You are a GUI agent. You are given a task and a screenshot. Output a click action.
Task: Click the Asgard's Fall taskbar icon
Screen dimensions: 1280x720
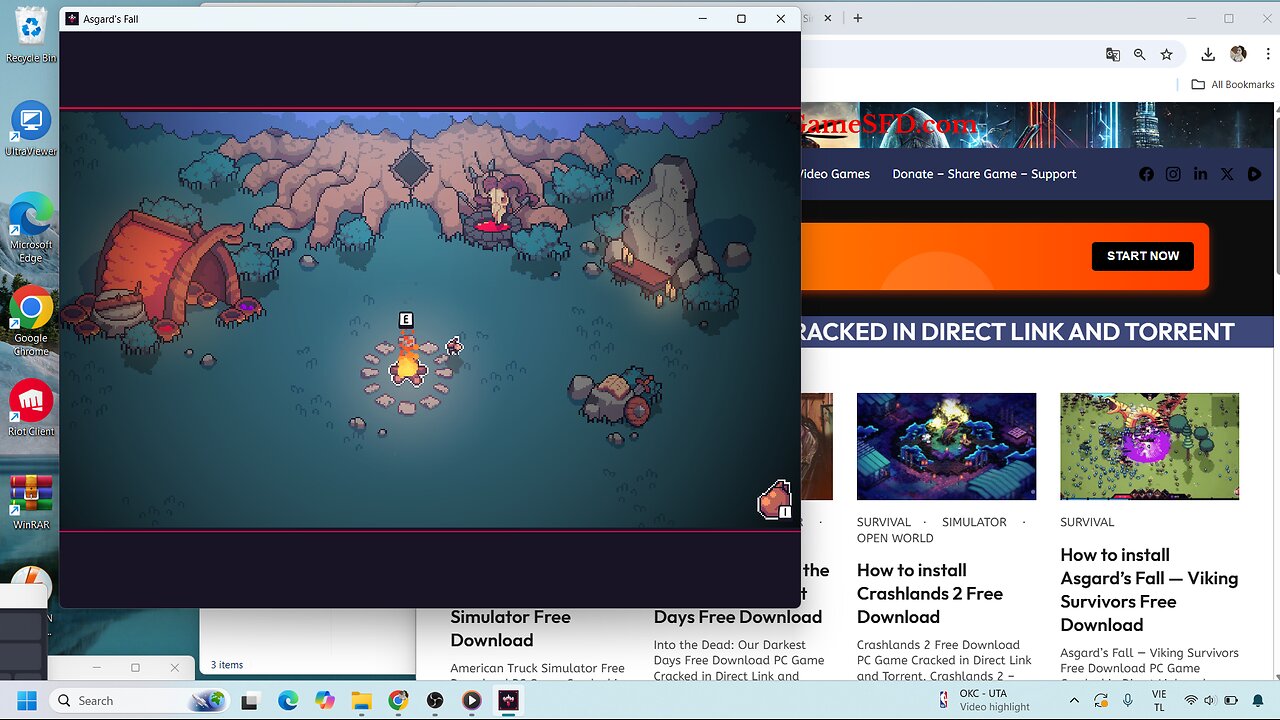pyautogui.click(x=508, y=701)
